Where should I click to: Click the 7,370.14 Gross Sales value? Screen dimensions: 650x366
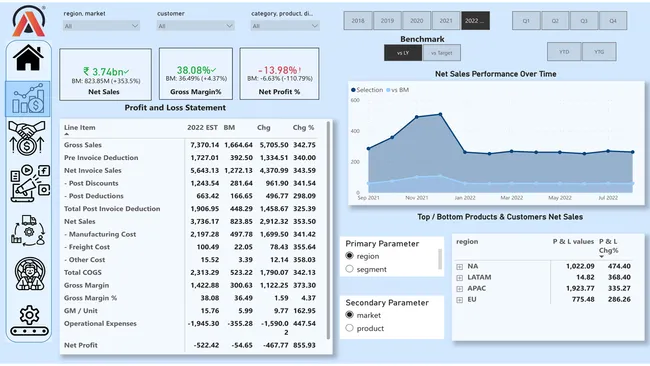(204, 145)
